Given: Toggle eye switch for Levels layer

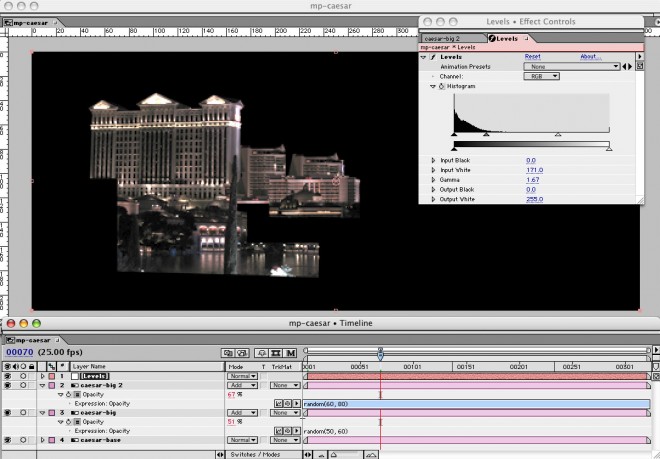Looking at the screenshot, I should (x=9, y=375).
